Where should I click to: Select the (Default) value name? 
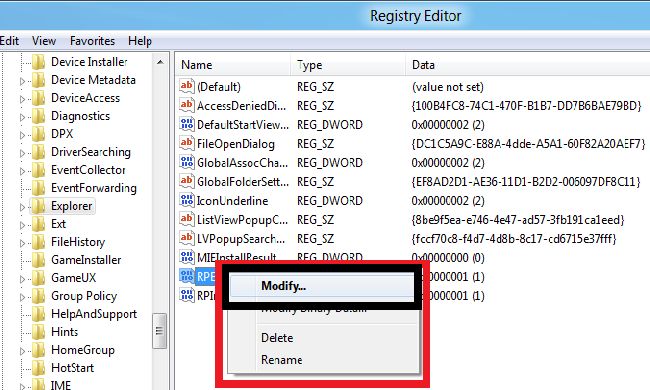[x=219, y=87]
